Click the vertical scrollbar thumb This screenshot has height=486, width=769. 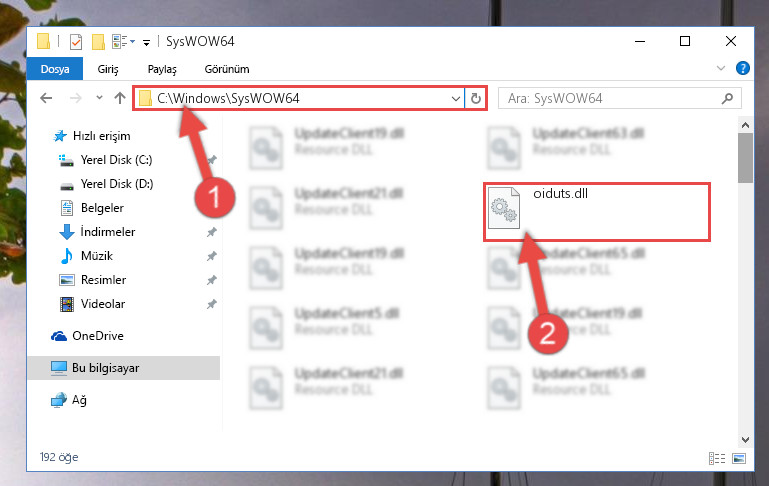(745, 157)
